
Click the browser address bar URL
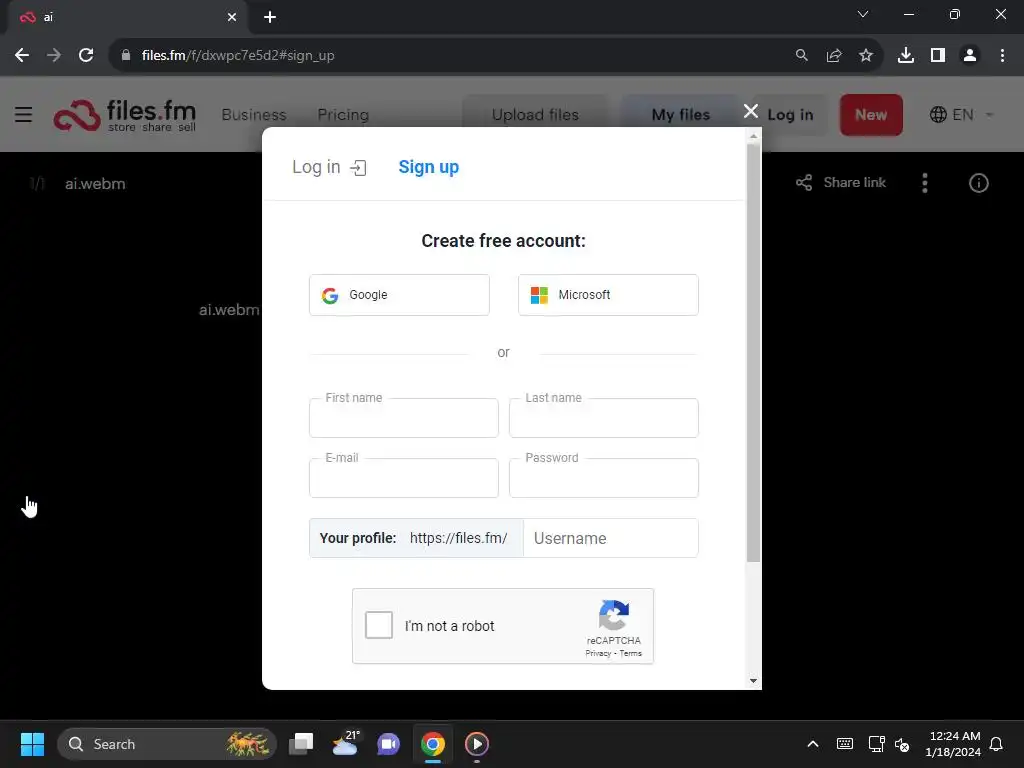click(238, 56)
